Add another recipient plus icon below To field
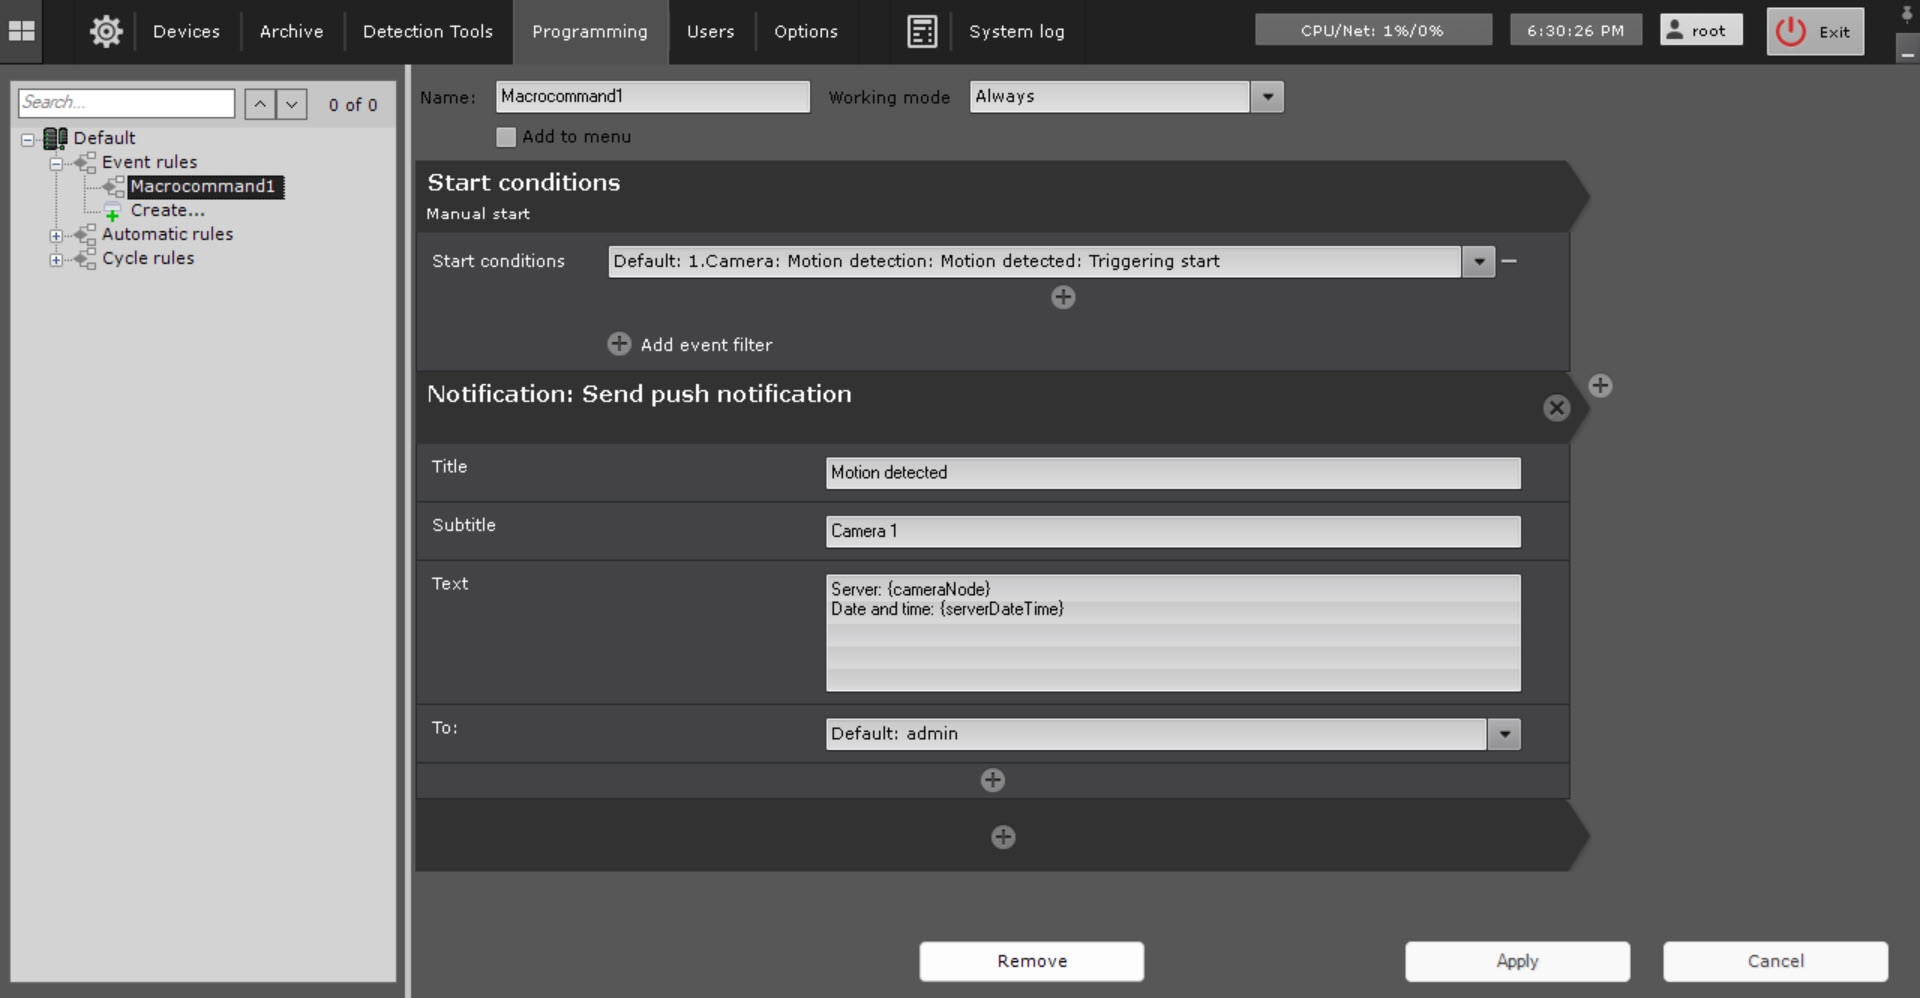Screen dimensions: 1920x998 coord(992,780)
